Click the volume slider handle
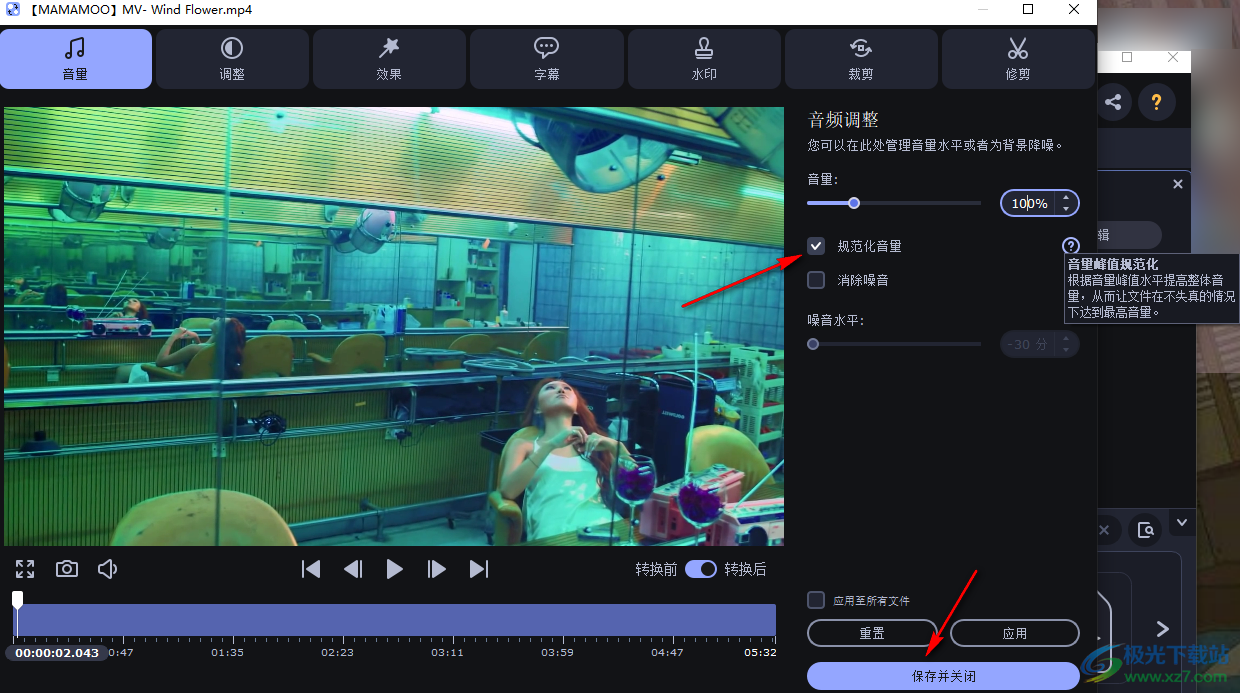The height and width of the screenshot is (693, 1240). (854, 203)
